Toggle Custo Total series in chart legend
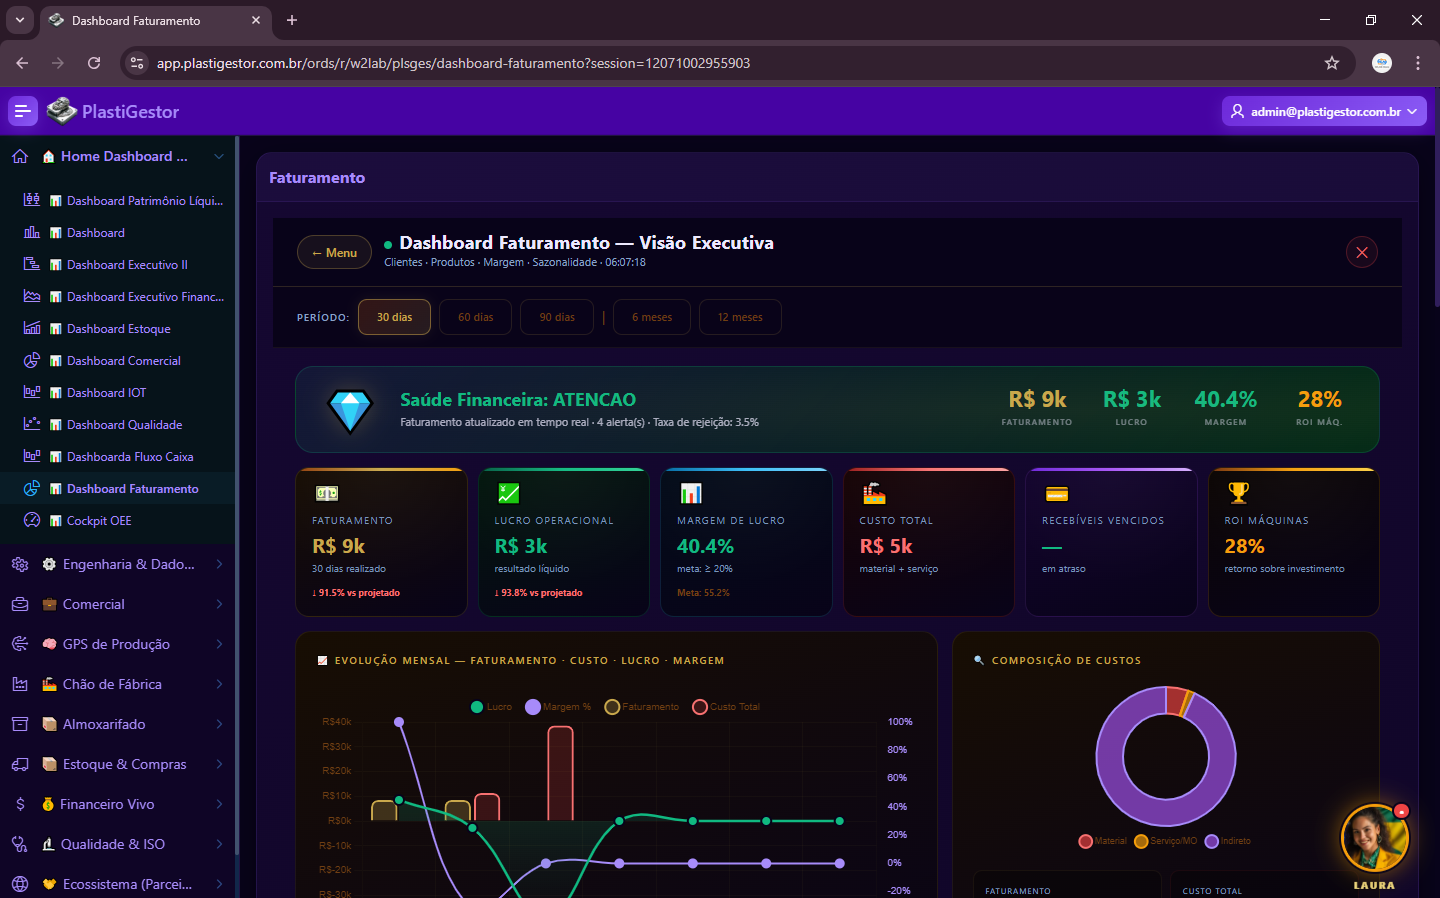This screenshot has width=1440, height=898. (x=726, y=707)
